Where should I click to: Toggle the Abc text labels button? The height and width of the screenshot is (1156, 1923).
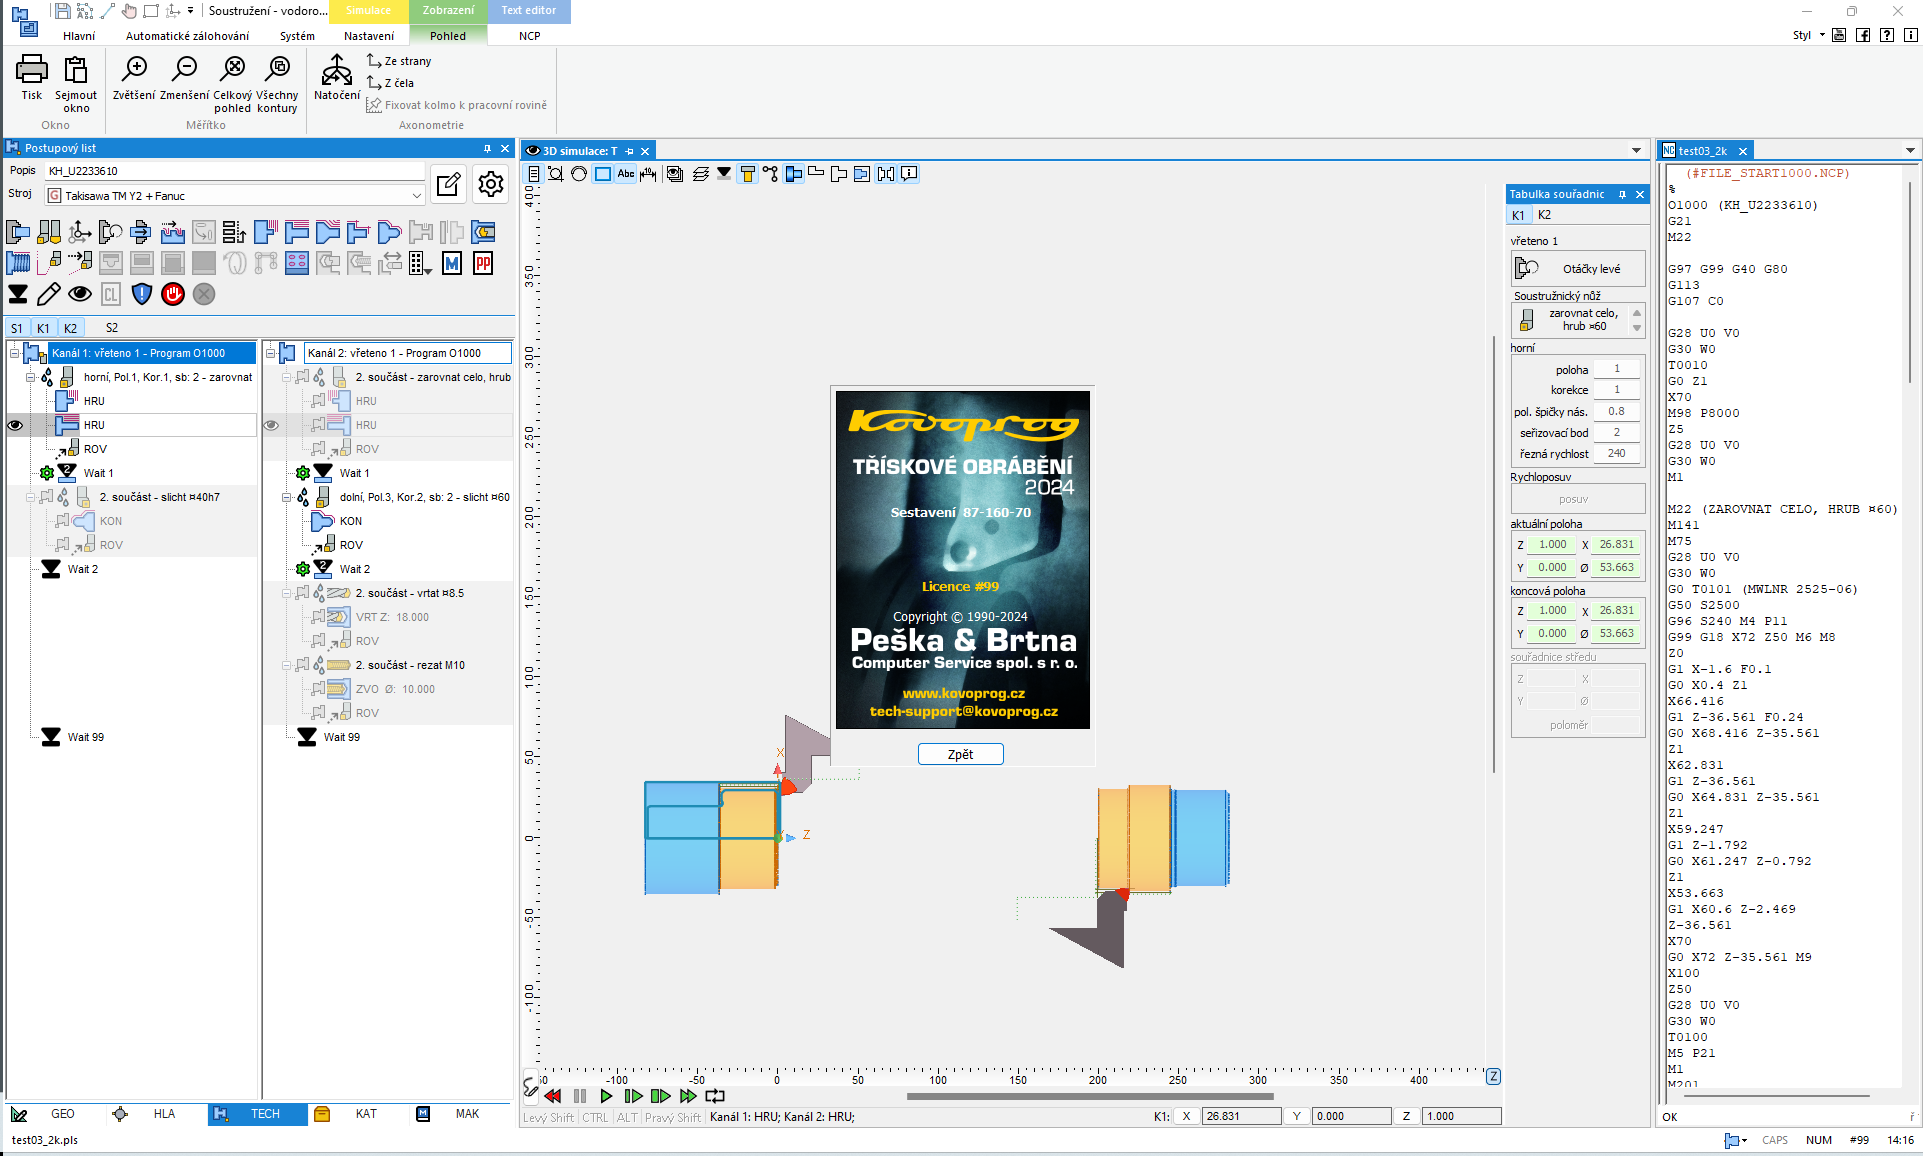626,174
